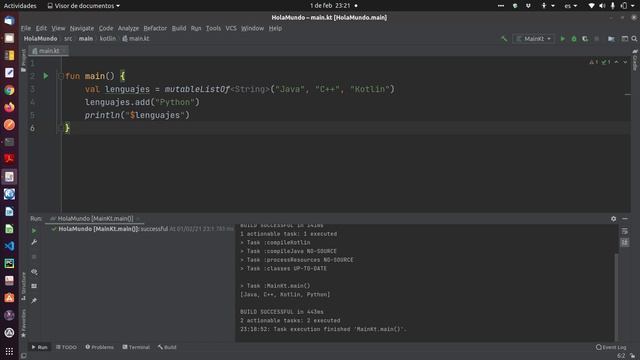
Task: Open the Window menu
Action: [252, 28]
